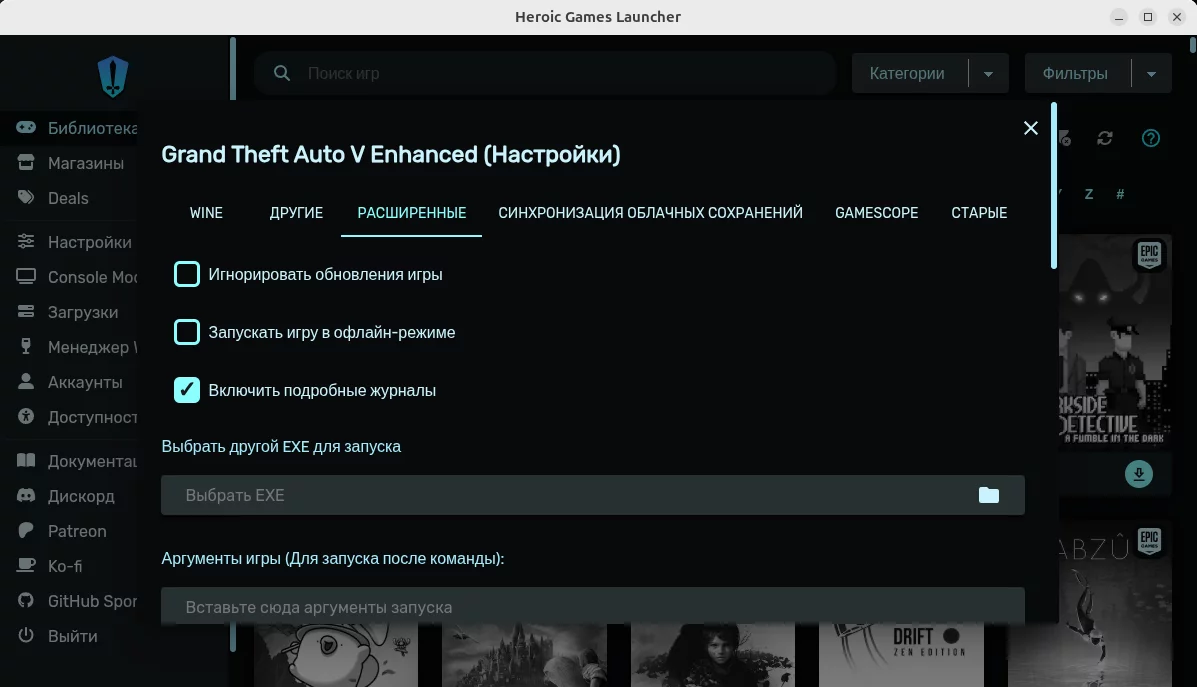Open Библиотека gamepad icon in sidebar

pos(26,127)
